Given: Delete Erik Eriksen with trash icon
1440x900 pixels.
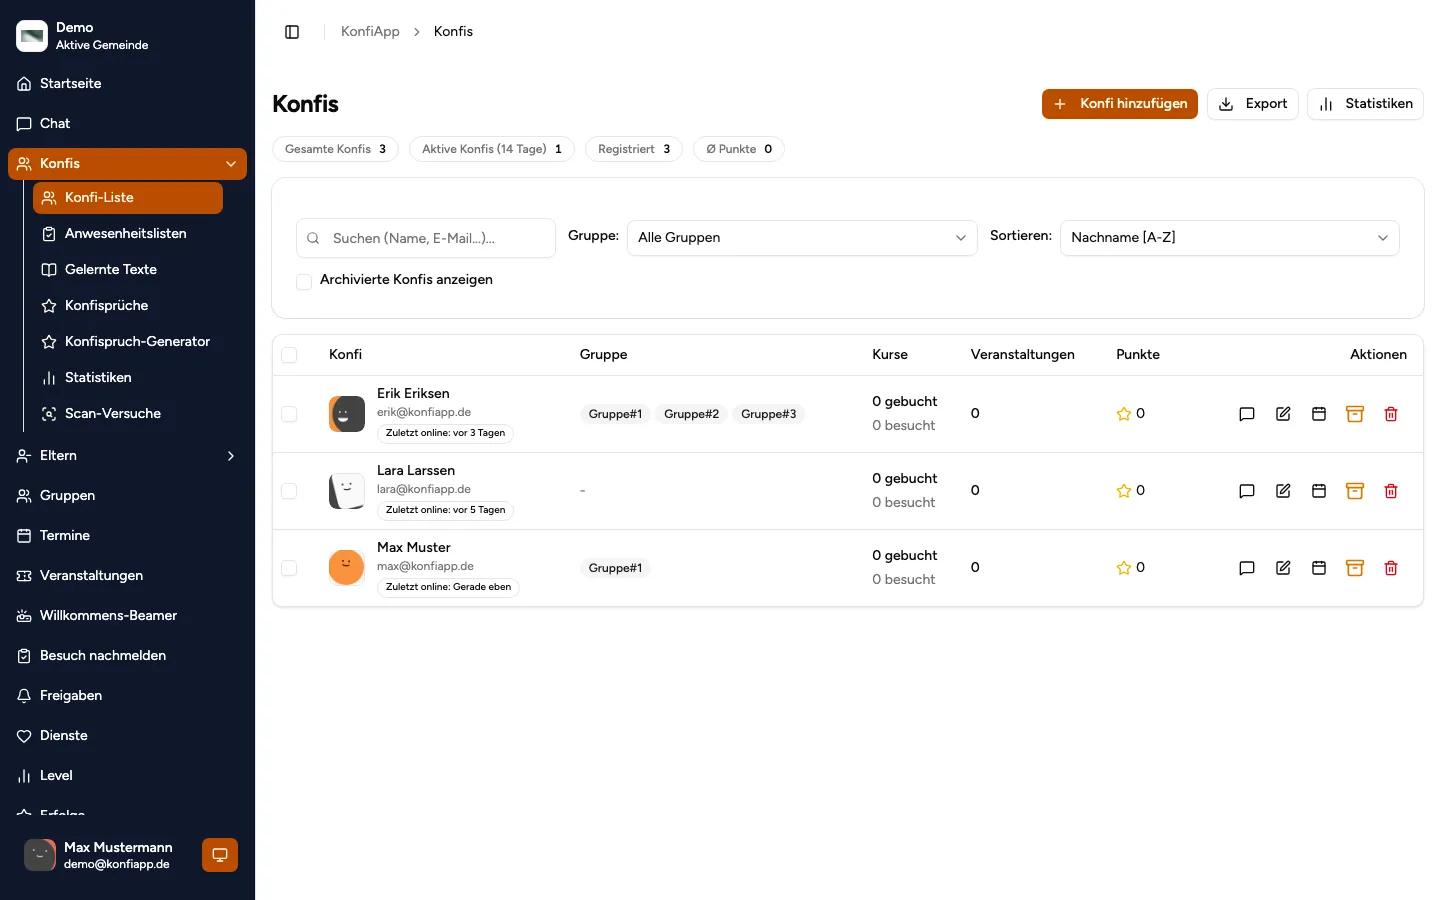Looking at the screenshot, I should (x=1391, y=414).
